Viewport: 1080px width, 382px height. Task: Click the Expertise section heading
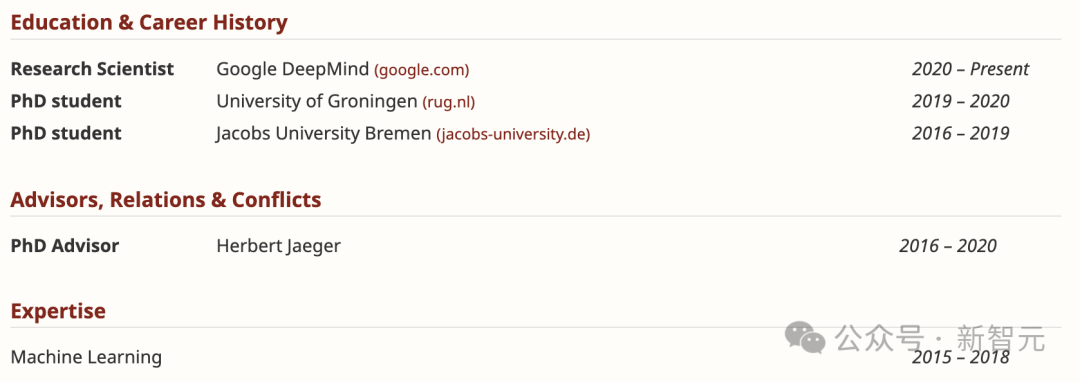click(58, 311)
